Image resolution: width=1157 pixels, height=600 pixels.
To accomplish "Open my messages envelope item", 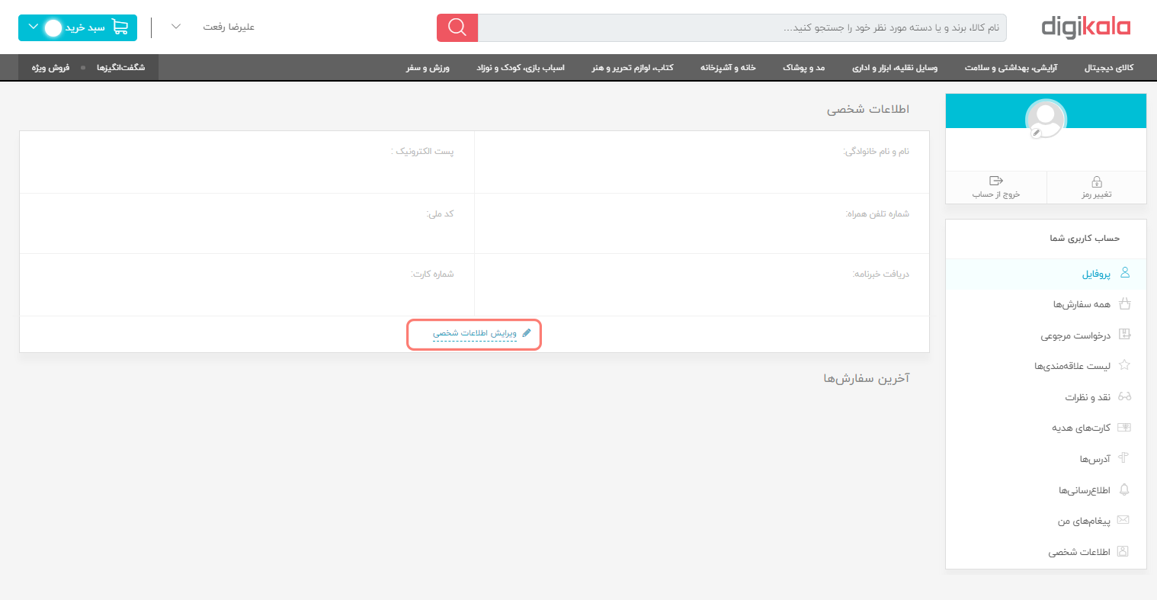I will [1123, 521].
